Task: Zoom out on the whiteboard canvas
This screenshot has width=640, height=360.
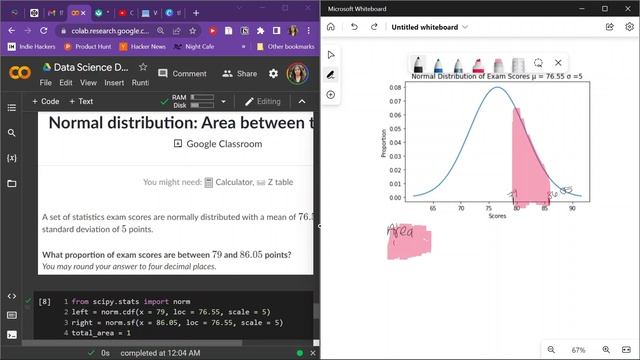Action: pos(551,350)
